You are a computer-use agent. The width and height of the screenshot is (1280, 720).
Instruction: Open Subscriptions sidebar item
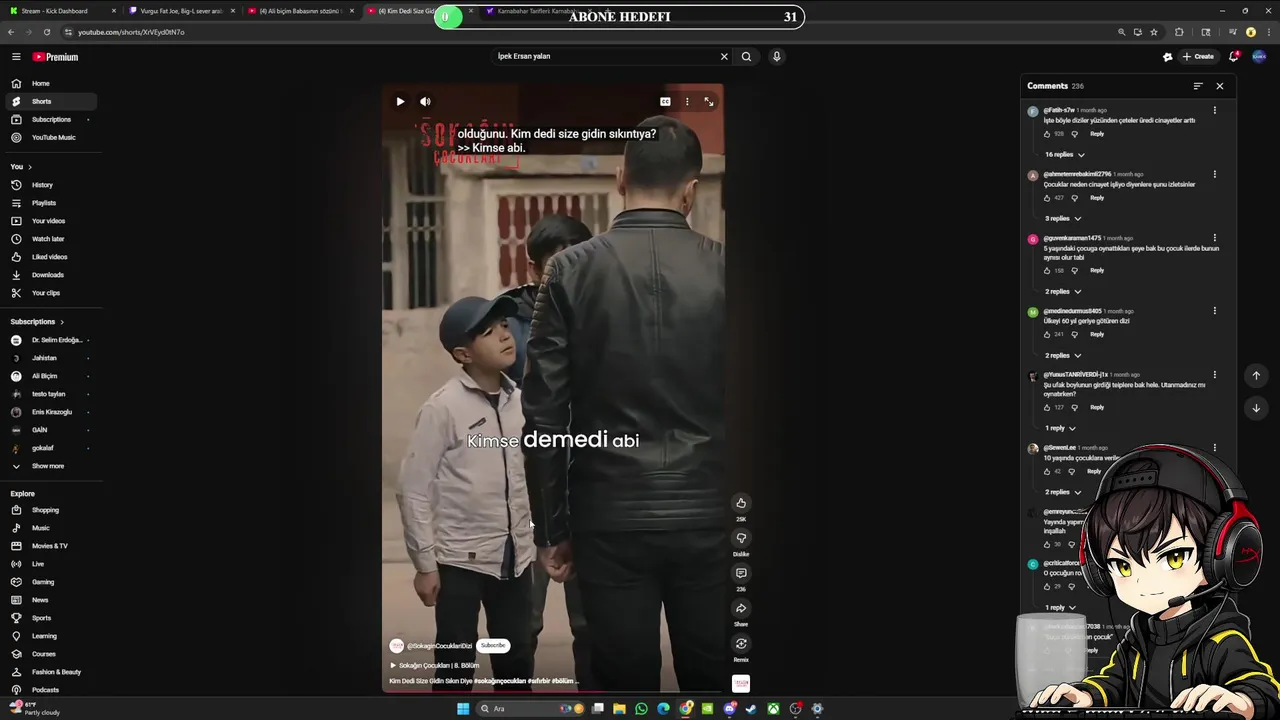point(50,119)
